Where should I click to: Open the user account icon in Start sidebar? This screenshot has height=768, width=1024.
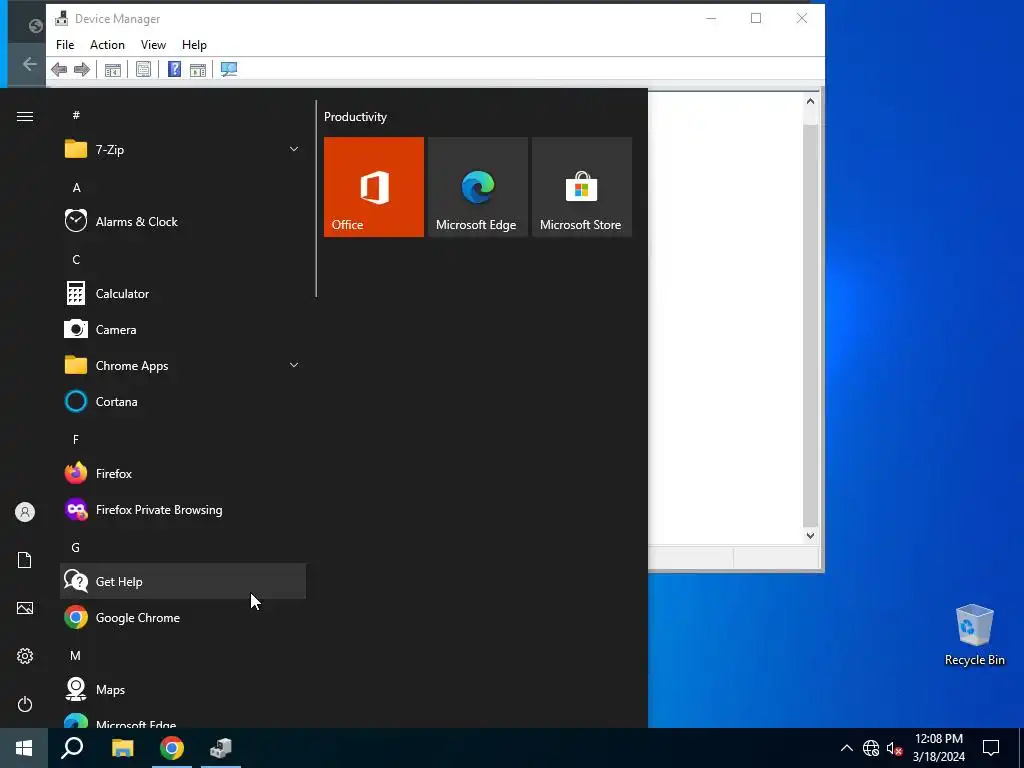coord(25,512)
